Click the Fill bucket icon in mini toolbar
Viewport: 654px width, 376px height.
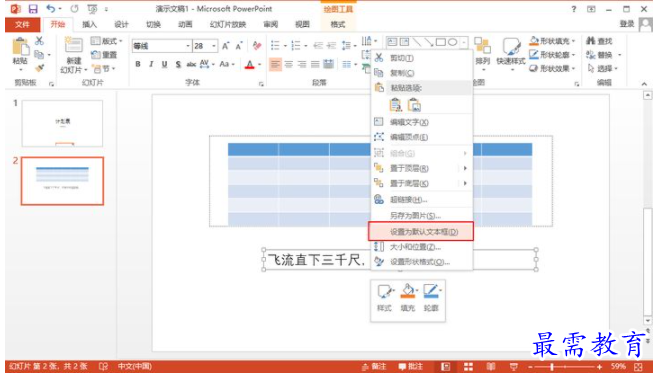click(x=407, y=291)
